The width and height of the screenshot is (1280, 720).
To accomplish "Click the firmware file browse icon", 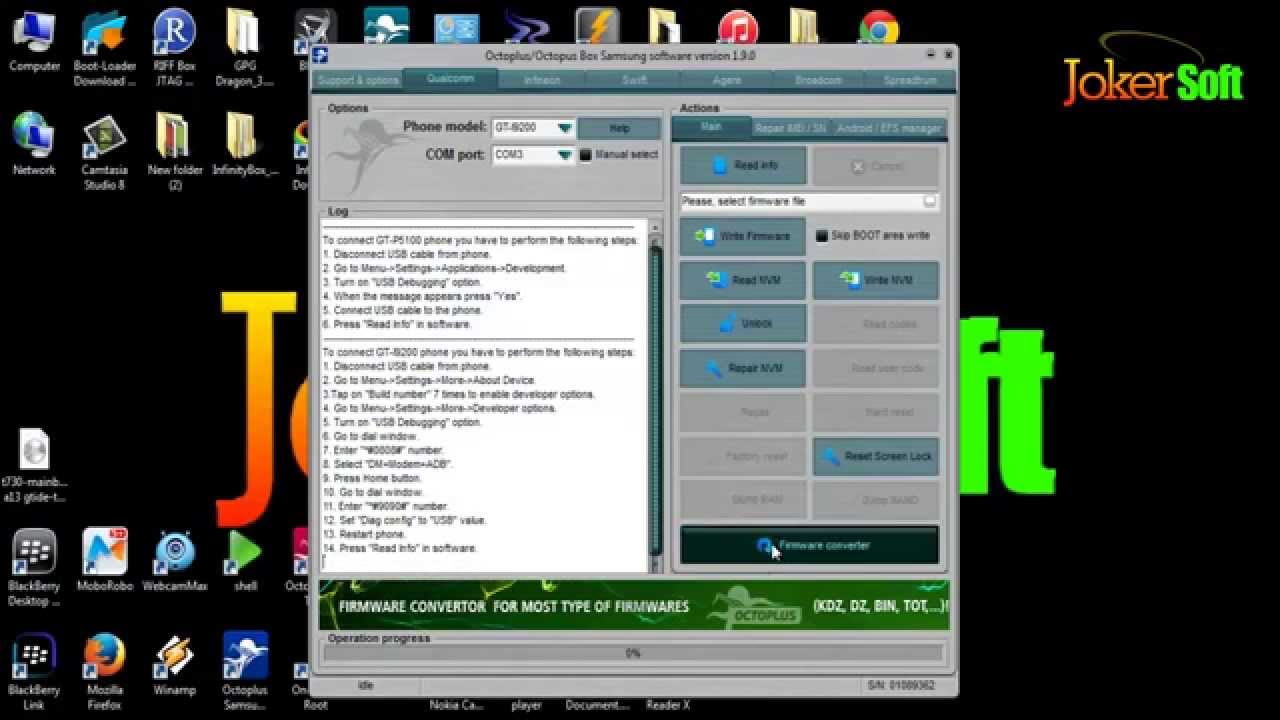I will coord(930,201).
